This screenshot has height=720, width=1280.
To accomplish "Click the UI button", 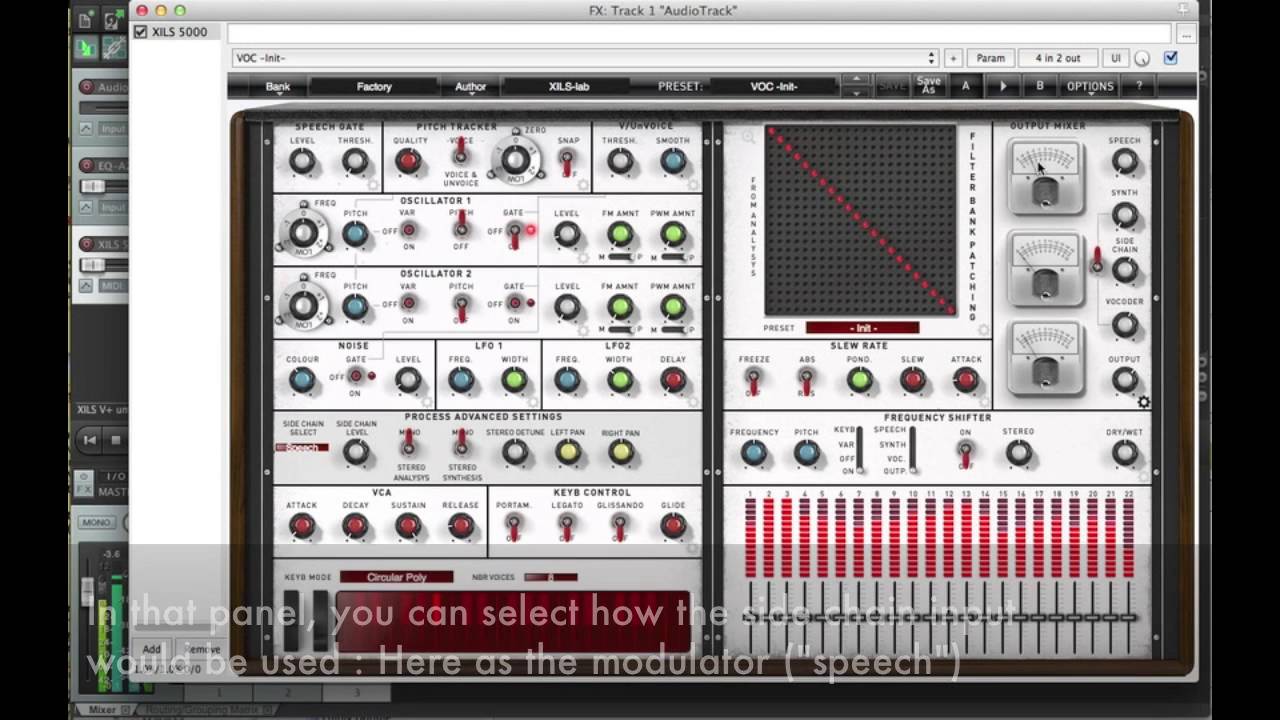I will tap(1116, 58).
